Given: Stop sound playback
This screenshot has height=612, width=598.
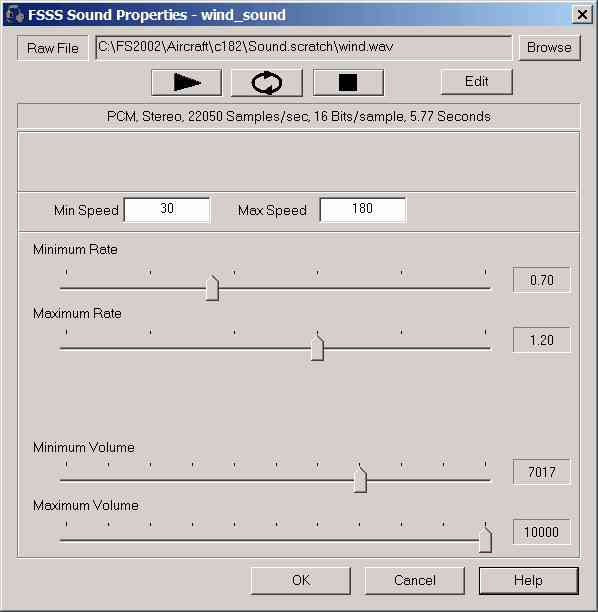Looking at the screenshot, I should 348,82.
